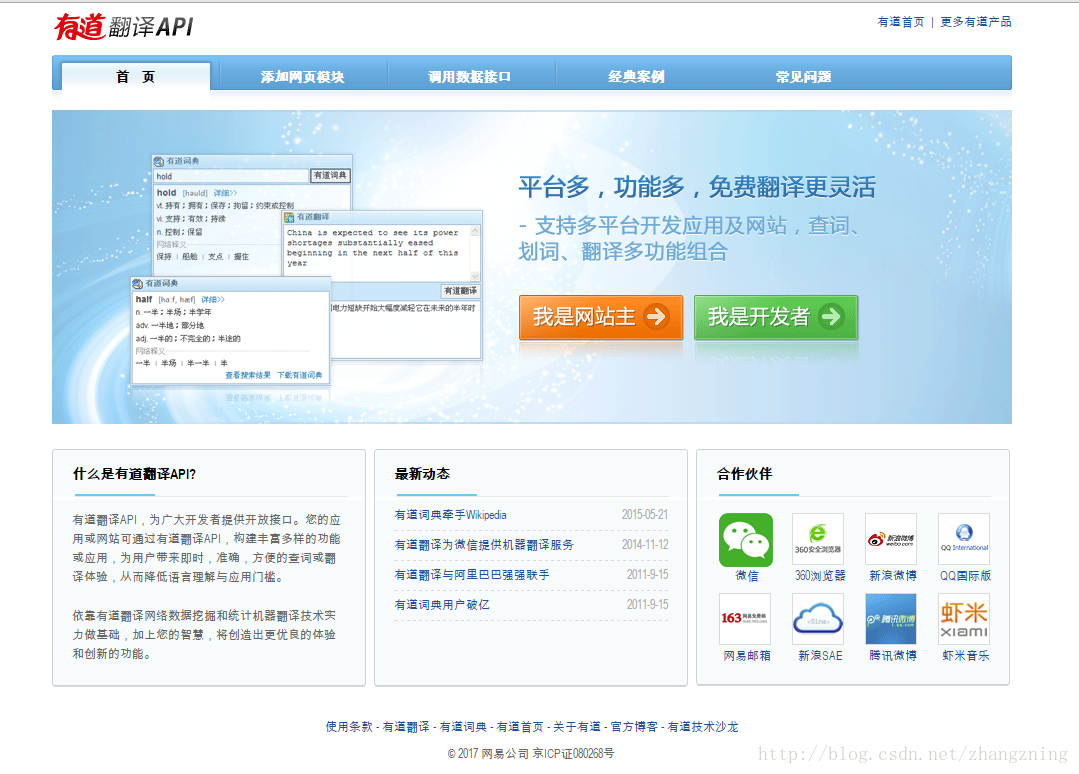Open news 有道翻译与阿里巴巴强强联手
The width and height of the screenshot is (1079, 774).
click(x=472, y=574)
